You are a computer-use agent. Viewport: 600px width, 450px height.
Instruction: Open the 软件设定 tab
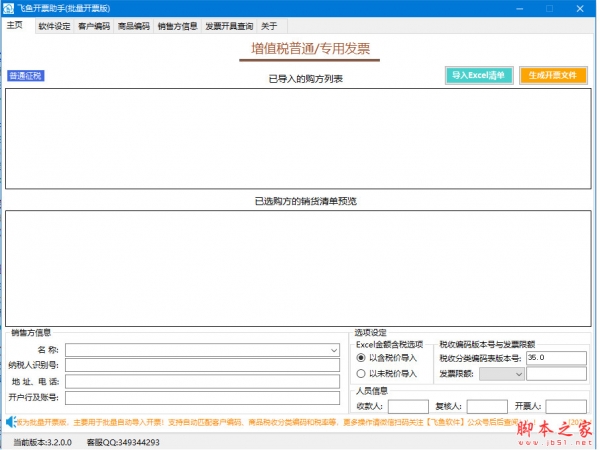[x=54, y=26]
